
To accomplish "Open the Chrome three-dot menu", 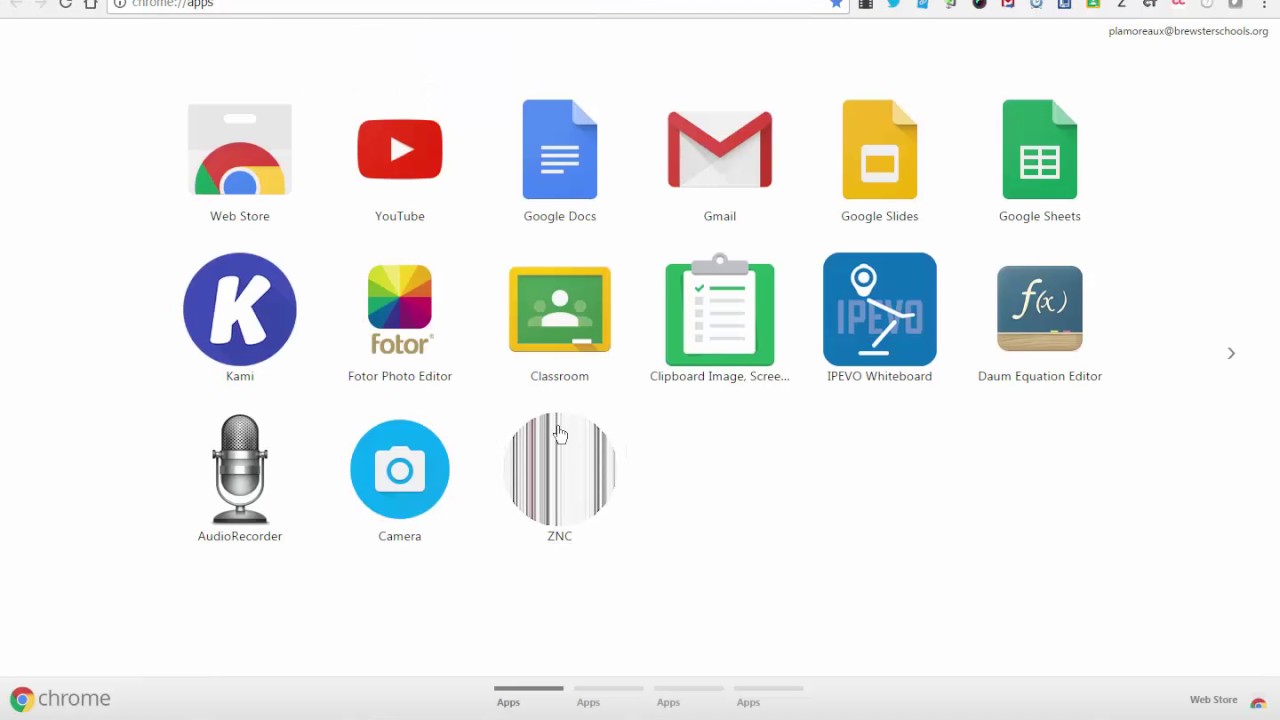I will coord(1264,4).
